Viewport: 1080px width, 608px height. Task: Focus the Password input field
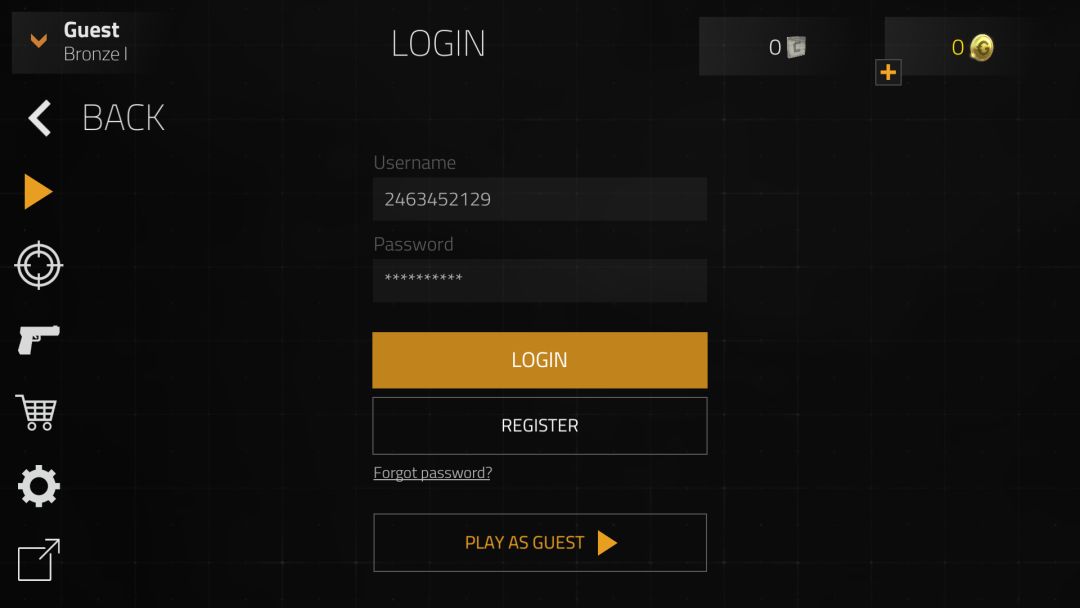point(539,280)
